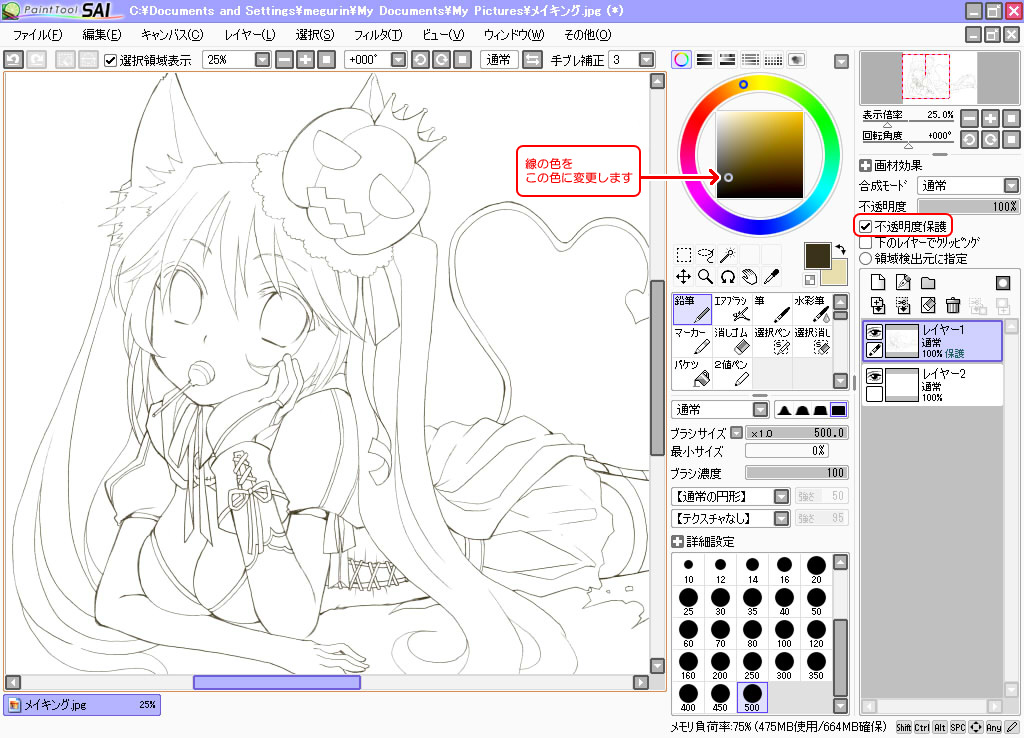Open the 編集(E) menu

[102, 35]
